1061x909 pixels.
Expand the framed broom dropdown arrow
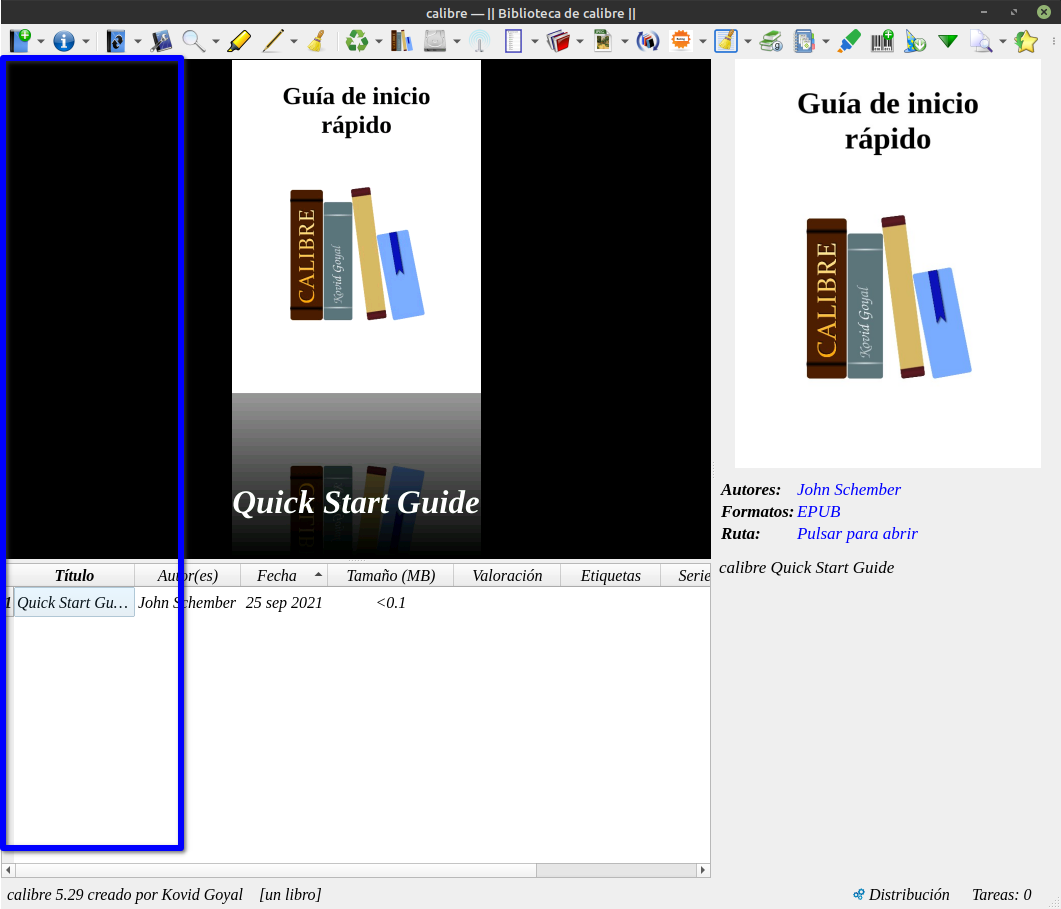pos(748,42)
